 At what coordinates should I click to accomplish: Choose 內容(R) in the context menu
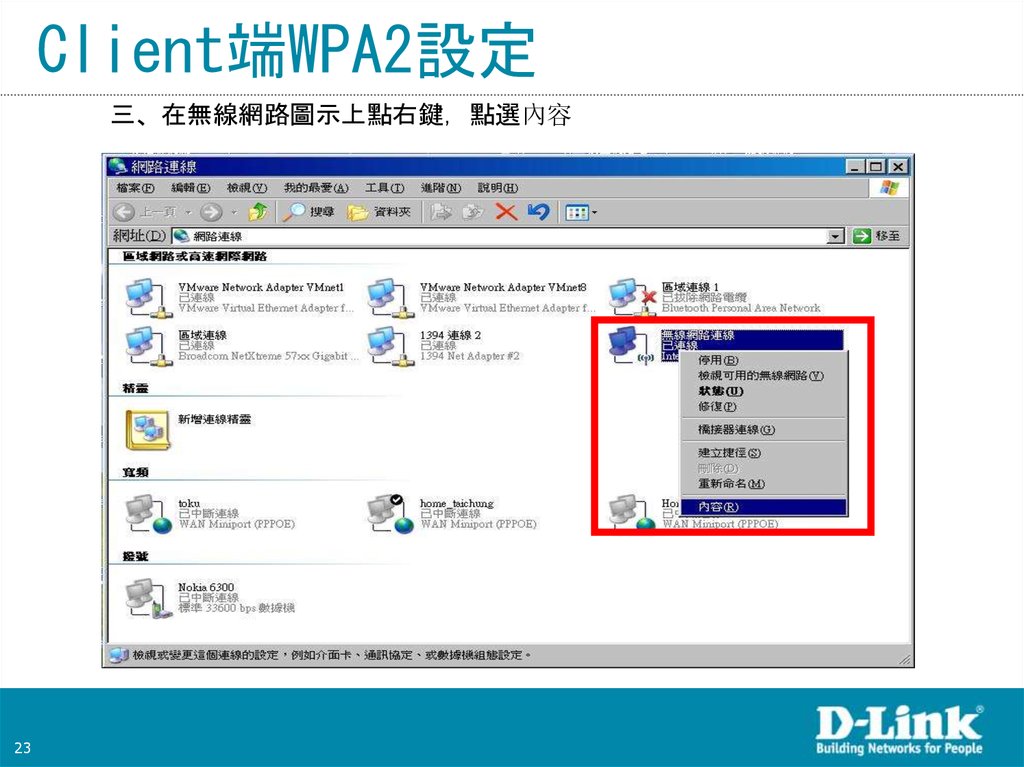tap(763, 507)
